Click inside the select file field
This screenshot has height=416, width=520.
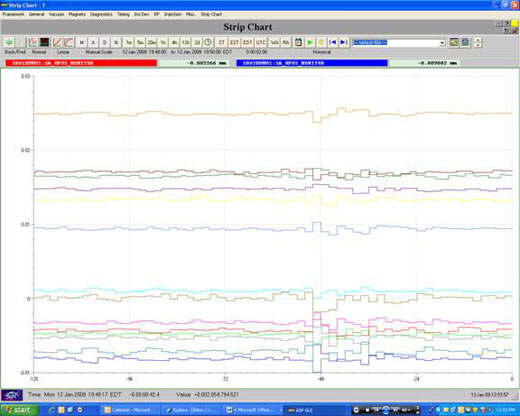click(396, 43)
